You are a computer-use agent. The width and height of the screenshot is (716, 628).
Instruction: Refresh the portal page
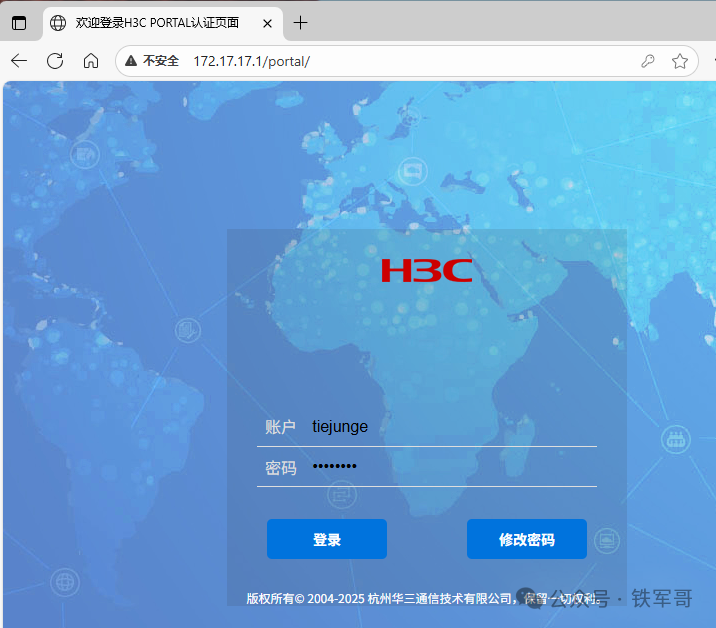(x=55, y=61)
